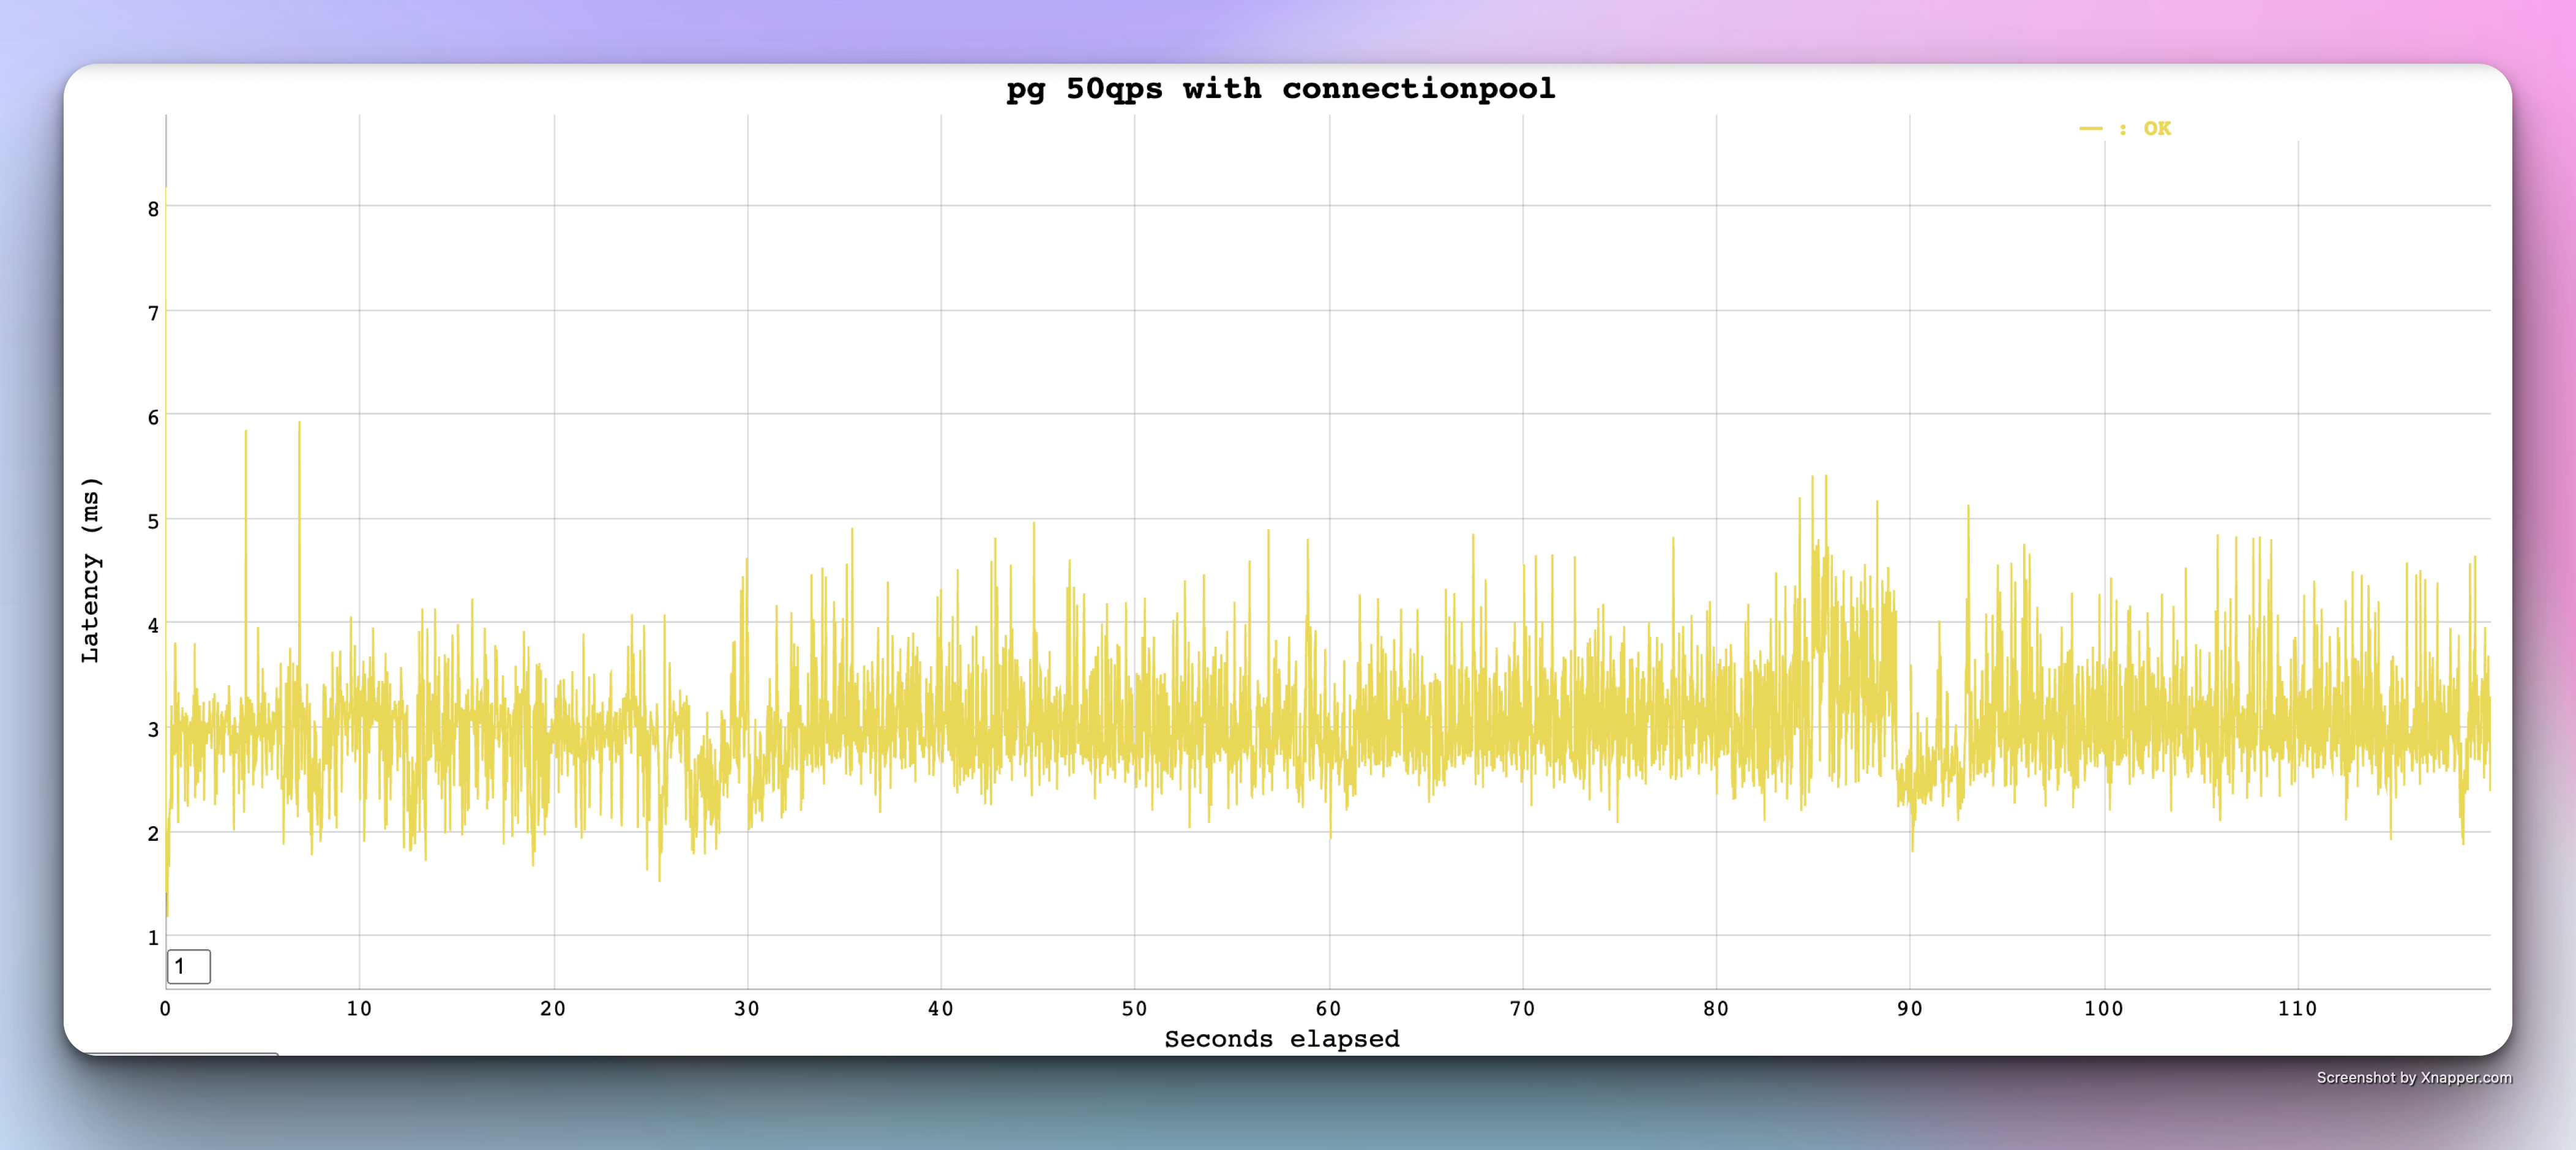
Task: Select the Latency (ms) axis label
Action: [91, 570]
